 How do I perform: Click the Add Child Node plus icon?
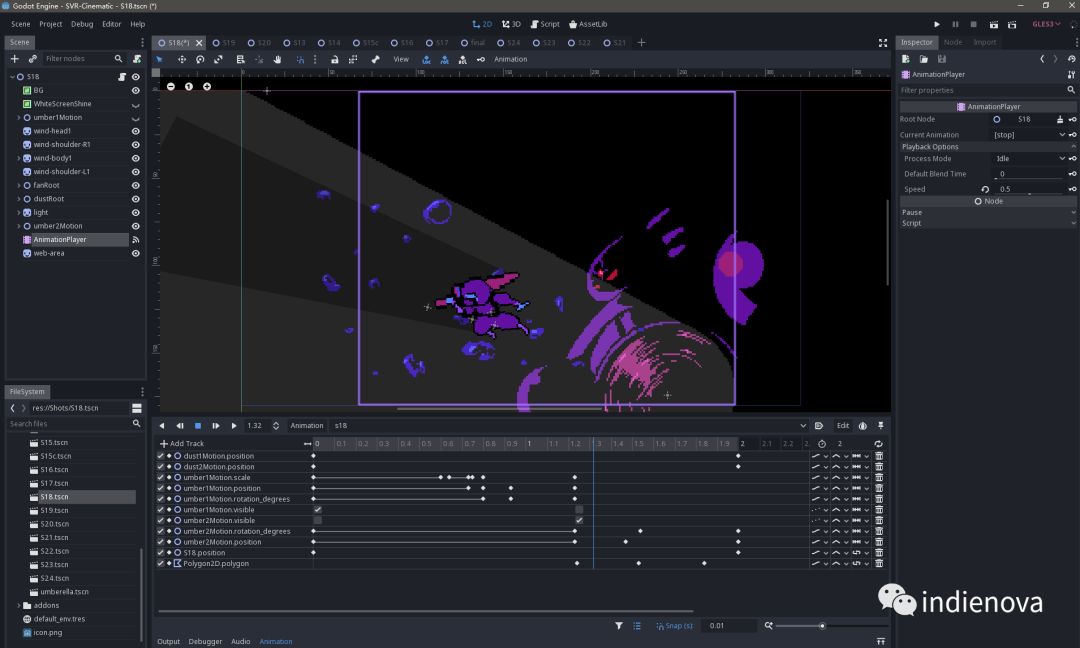tap(14, 59)
